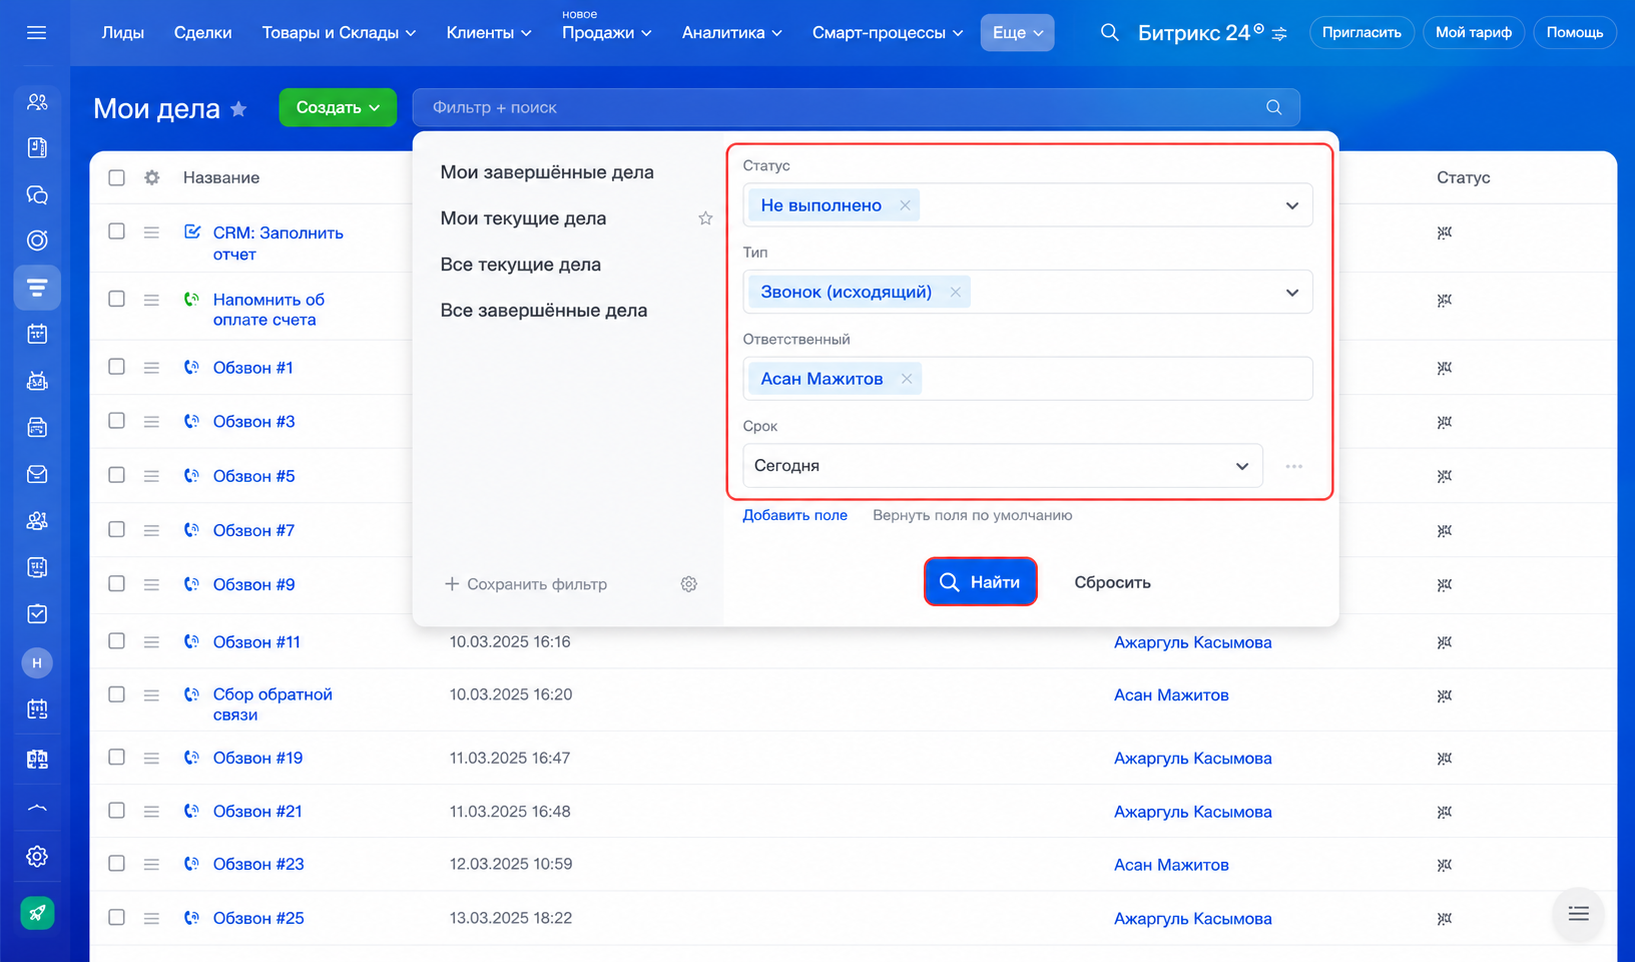
Task: Open the Мой тариф button
Action: tap(1473, 33)
